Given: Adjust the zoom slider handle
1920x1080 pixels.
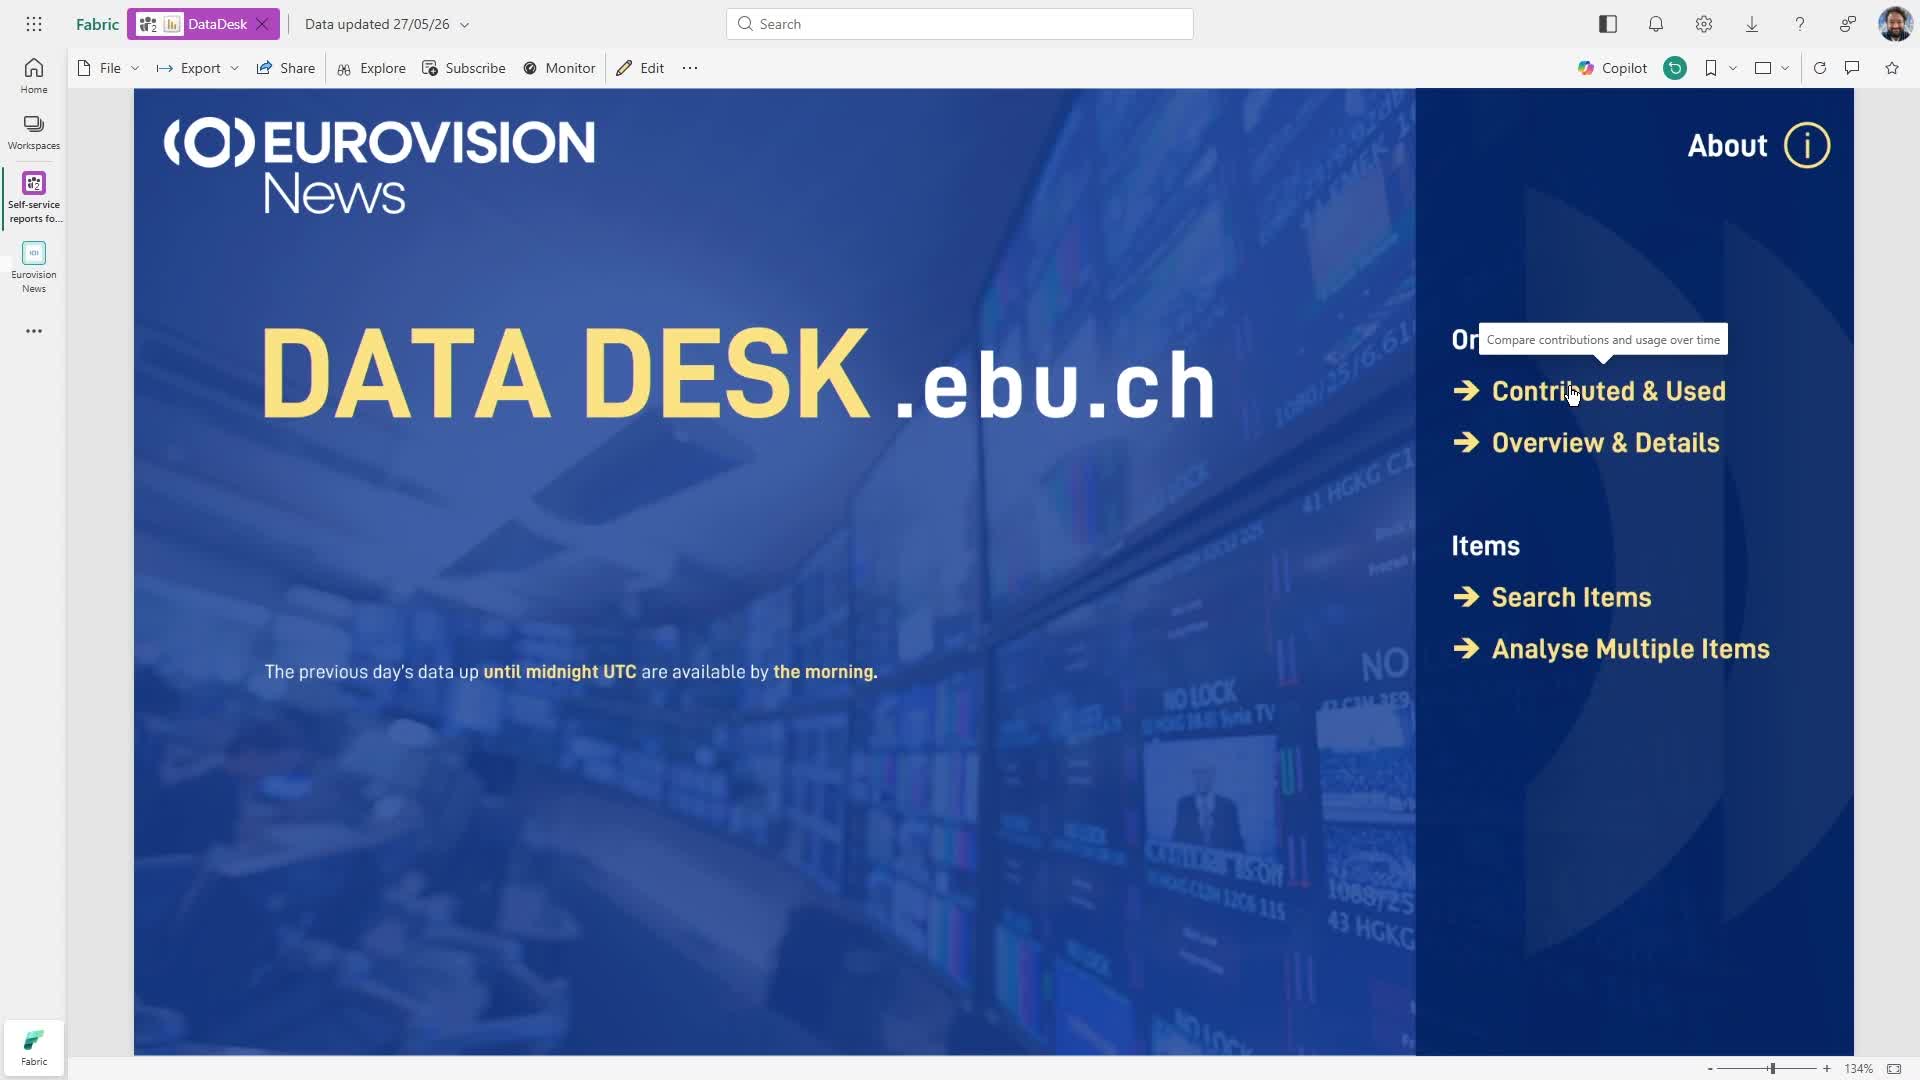Looking at the screenshot, I should [1772, 1069].
